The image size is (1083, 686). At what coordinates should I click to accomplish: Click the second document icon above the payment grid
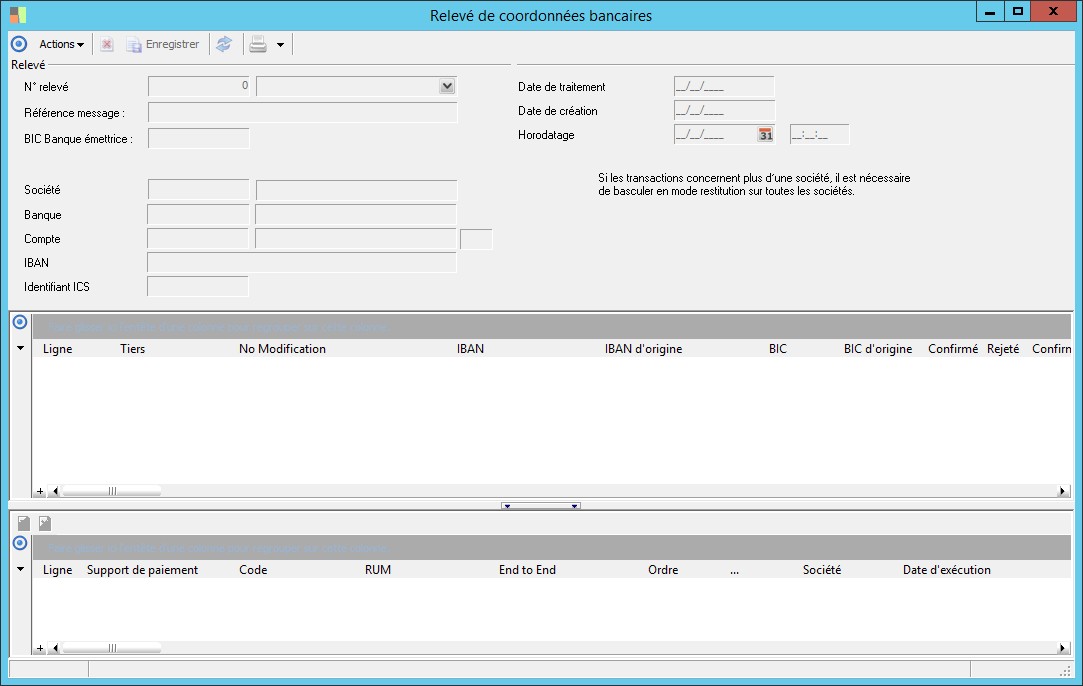pyautogui.click(x=44, y=523)
